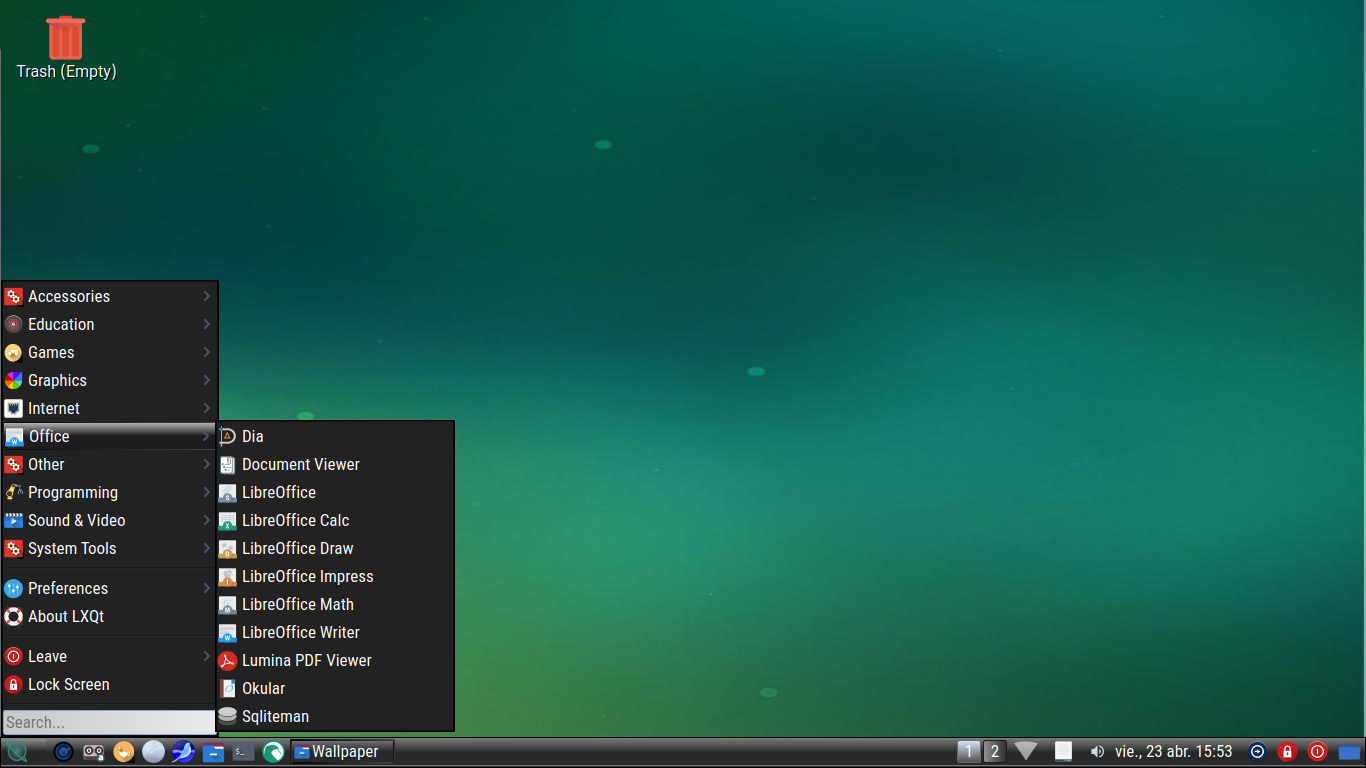Open the LibreOffice start center entry

[336, 492]
